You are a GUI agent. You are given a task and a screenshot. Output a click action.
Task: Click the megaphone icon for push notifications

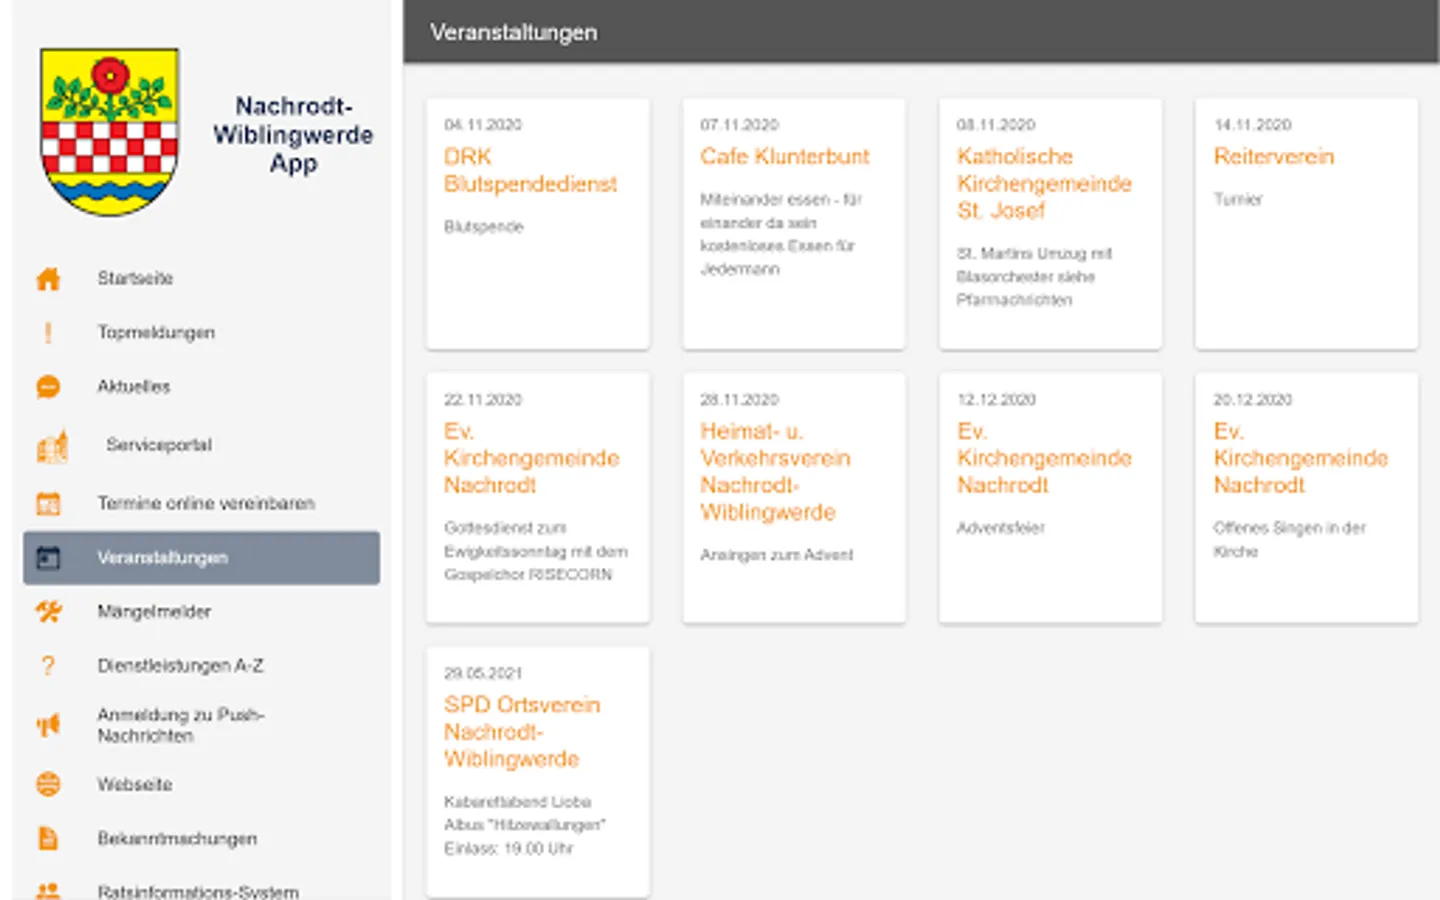[48, 725]
